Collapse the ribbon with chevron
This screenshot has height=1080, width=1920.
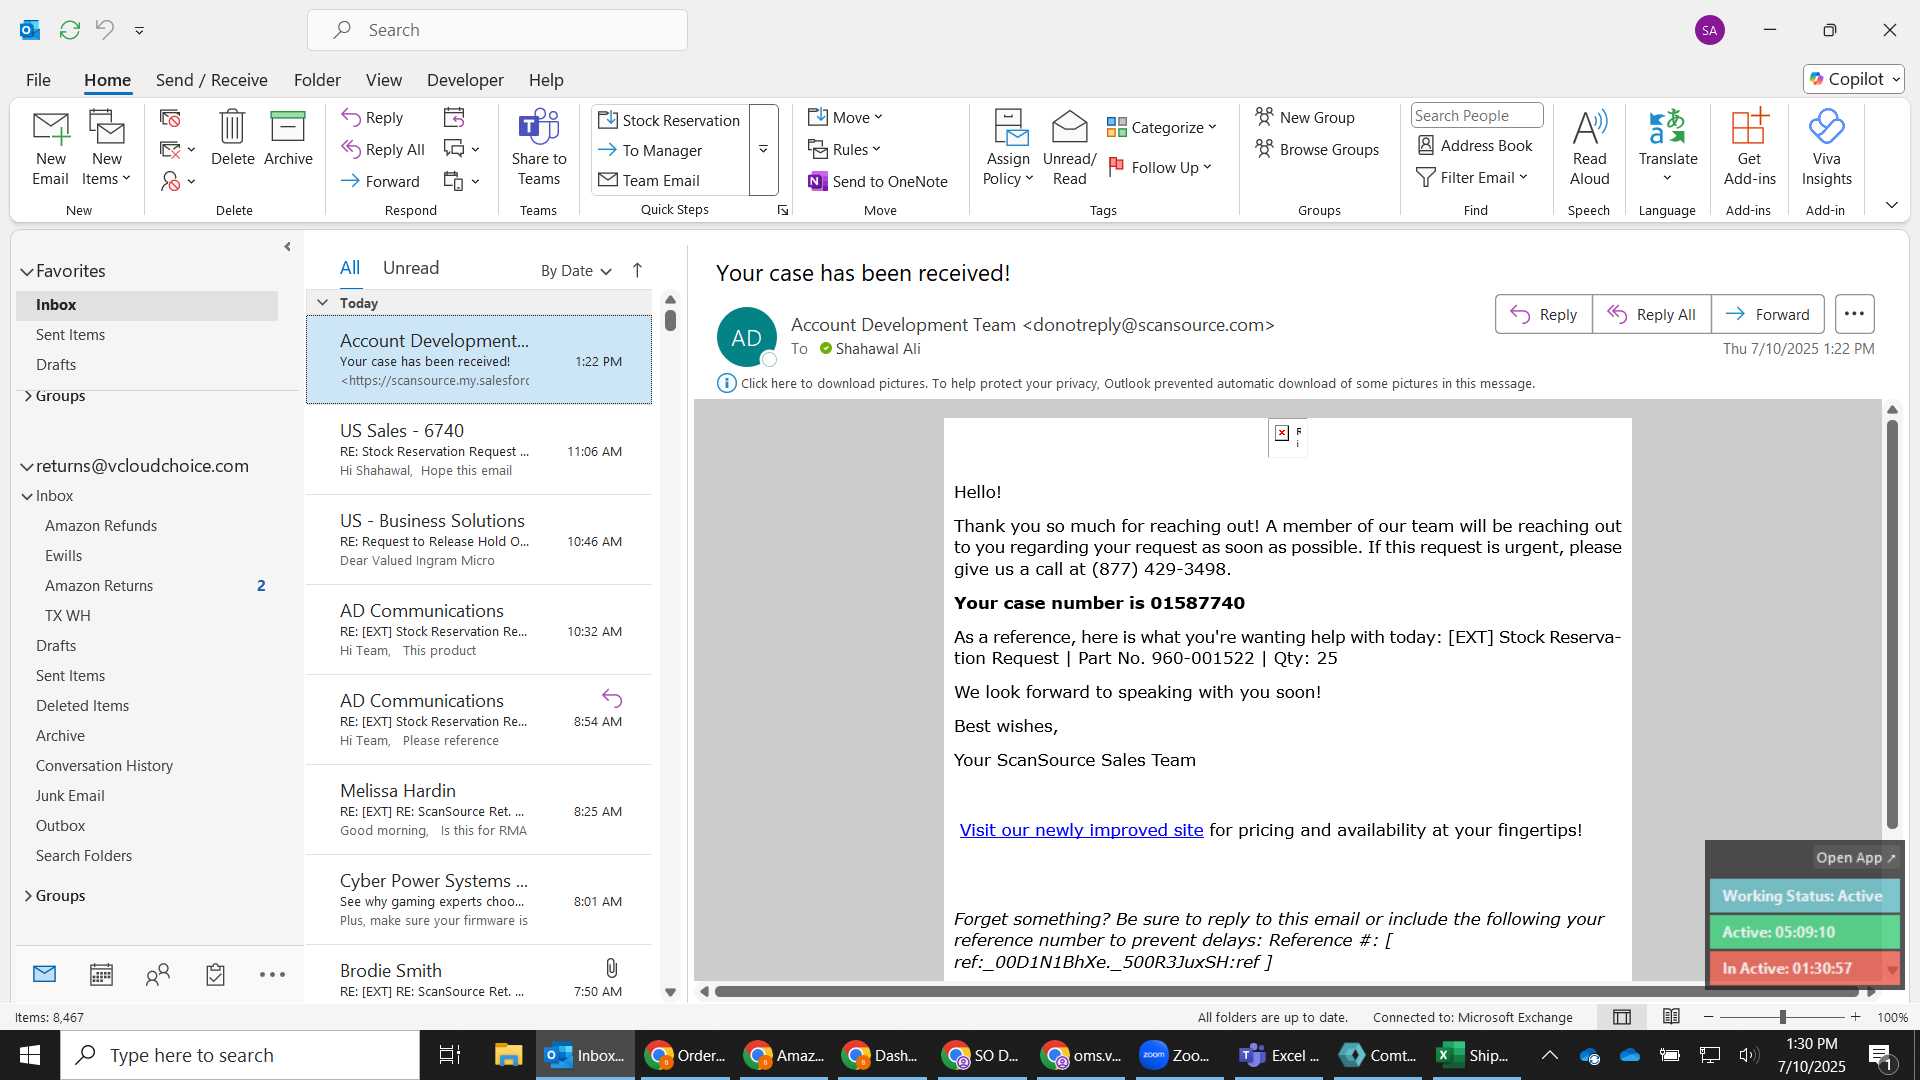1891,205
